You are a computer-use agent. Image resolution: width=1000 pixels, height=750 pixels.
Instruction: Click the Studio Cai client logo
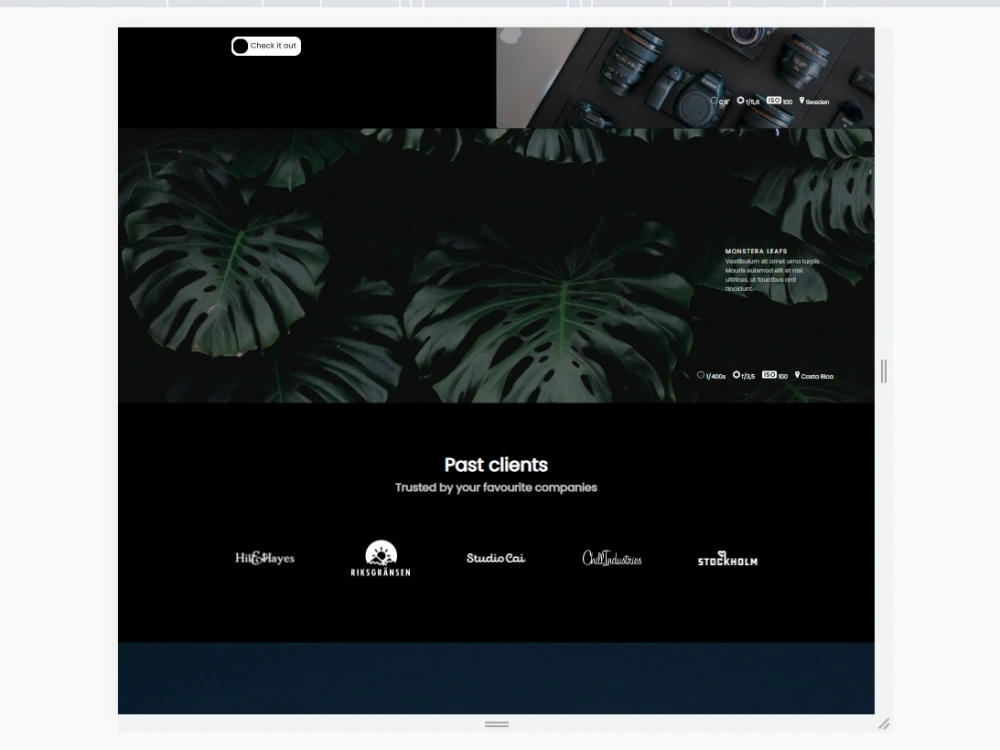pos(496,558)
